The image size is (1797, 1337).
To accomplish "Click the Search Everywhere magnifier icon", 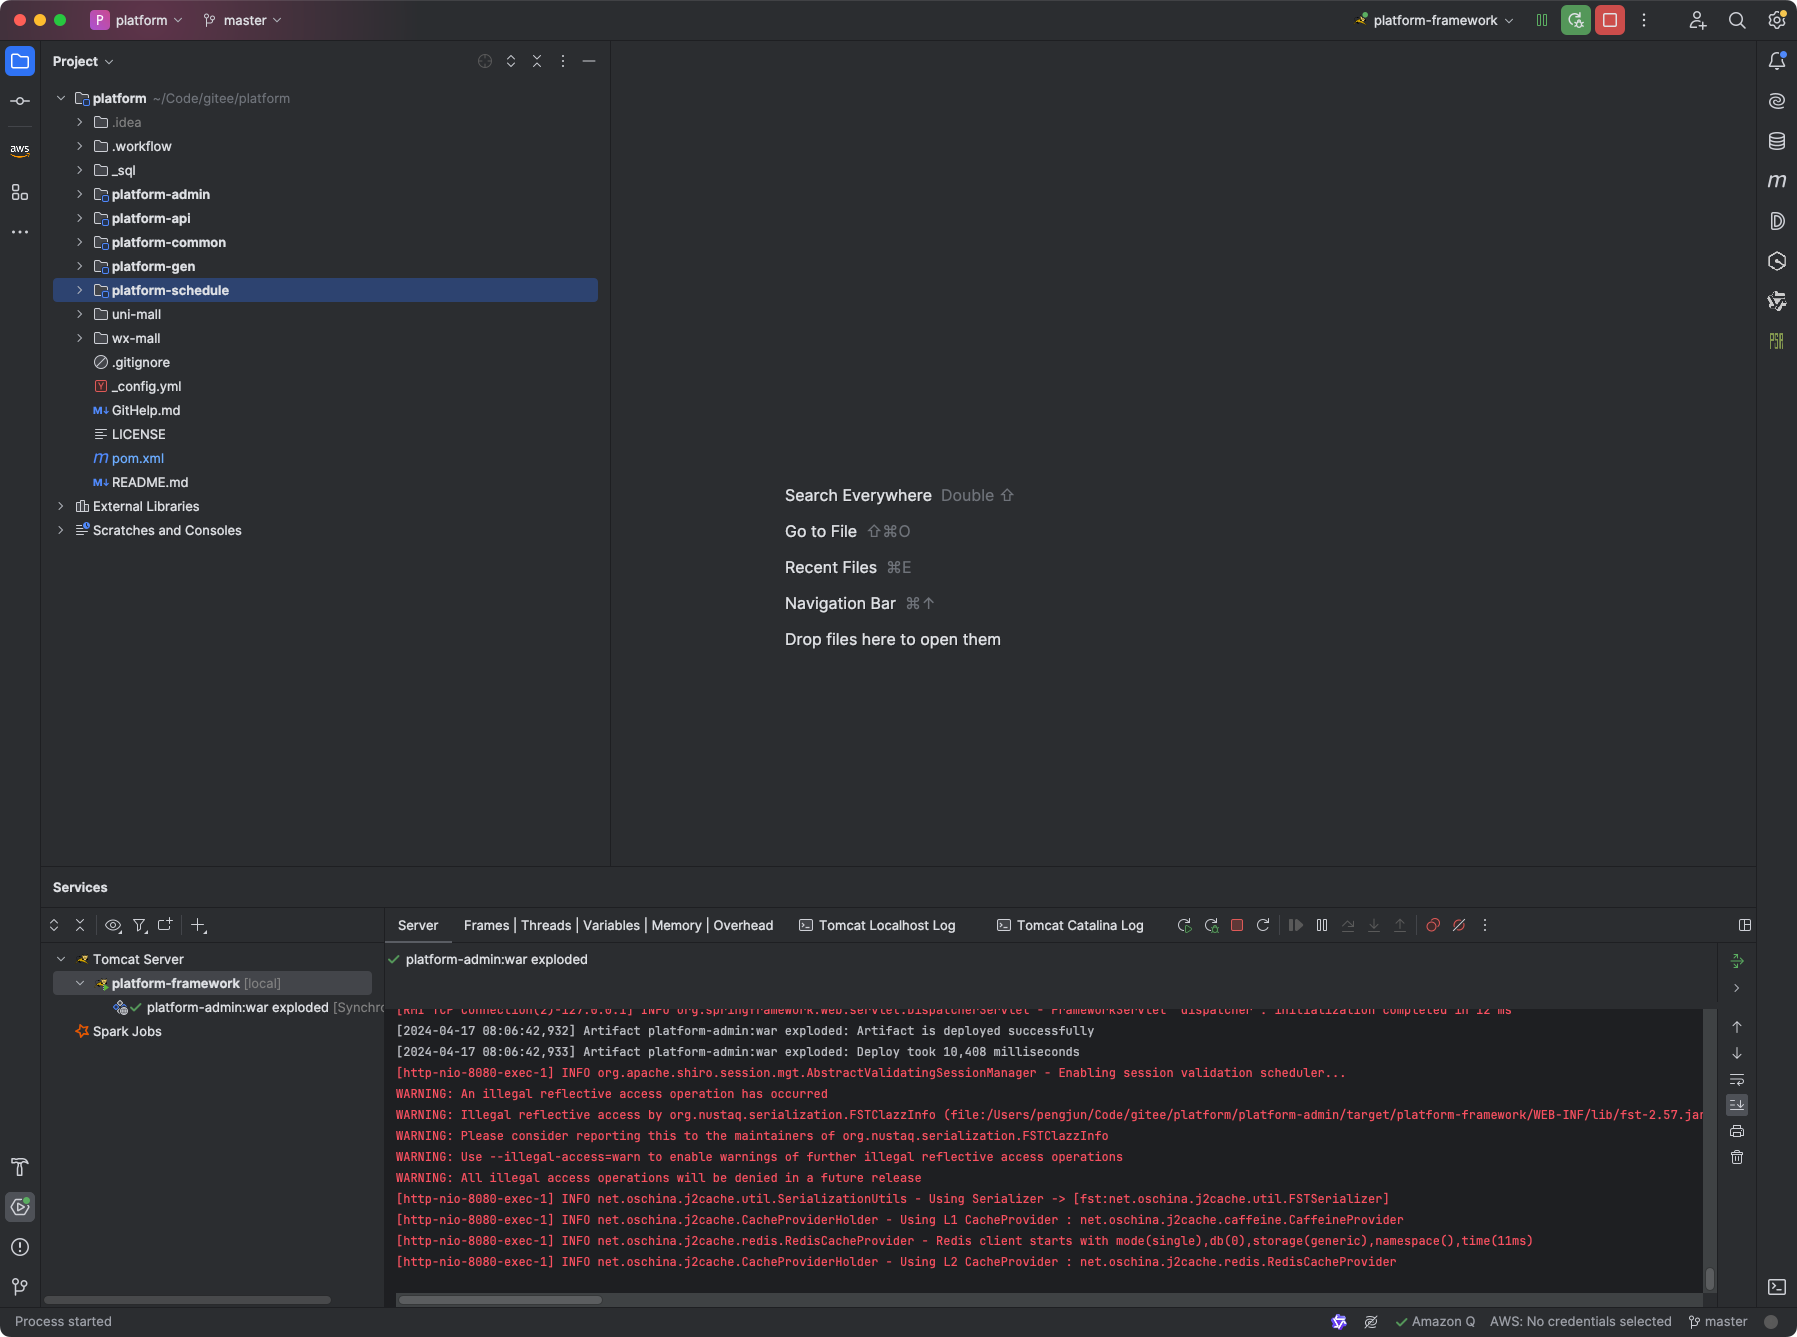I will tap(1737, 20).
